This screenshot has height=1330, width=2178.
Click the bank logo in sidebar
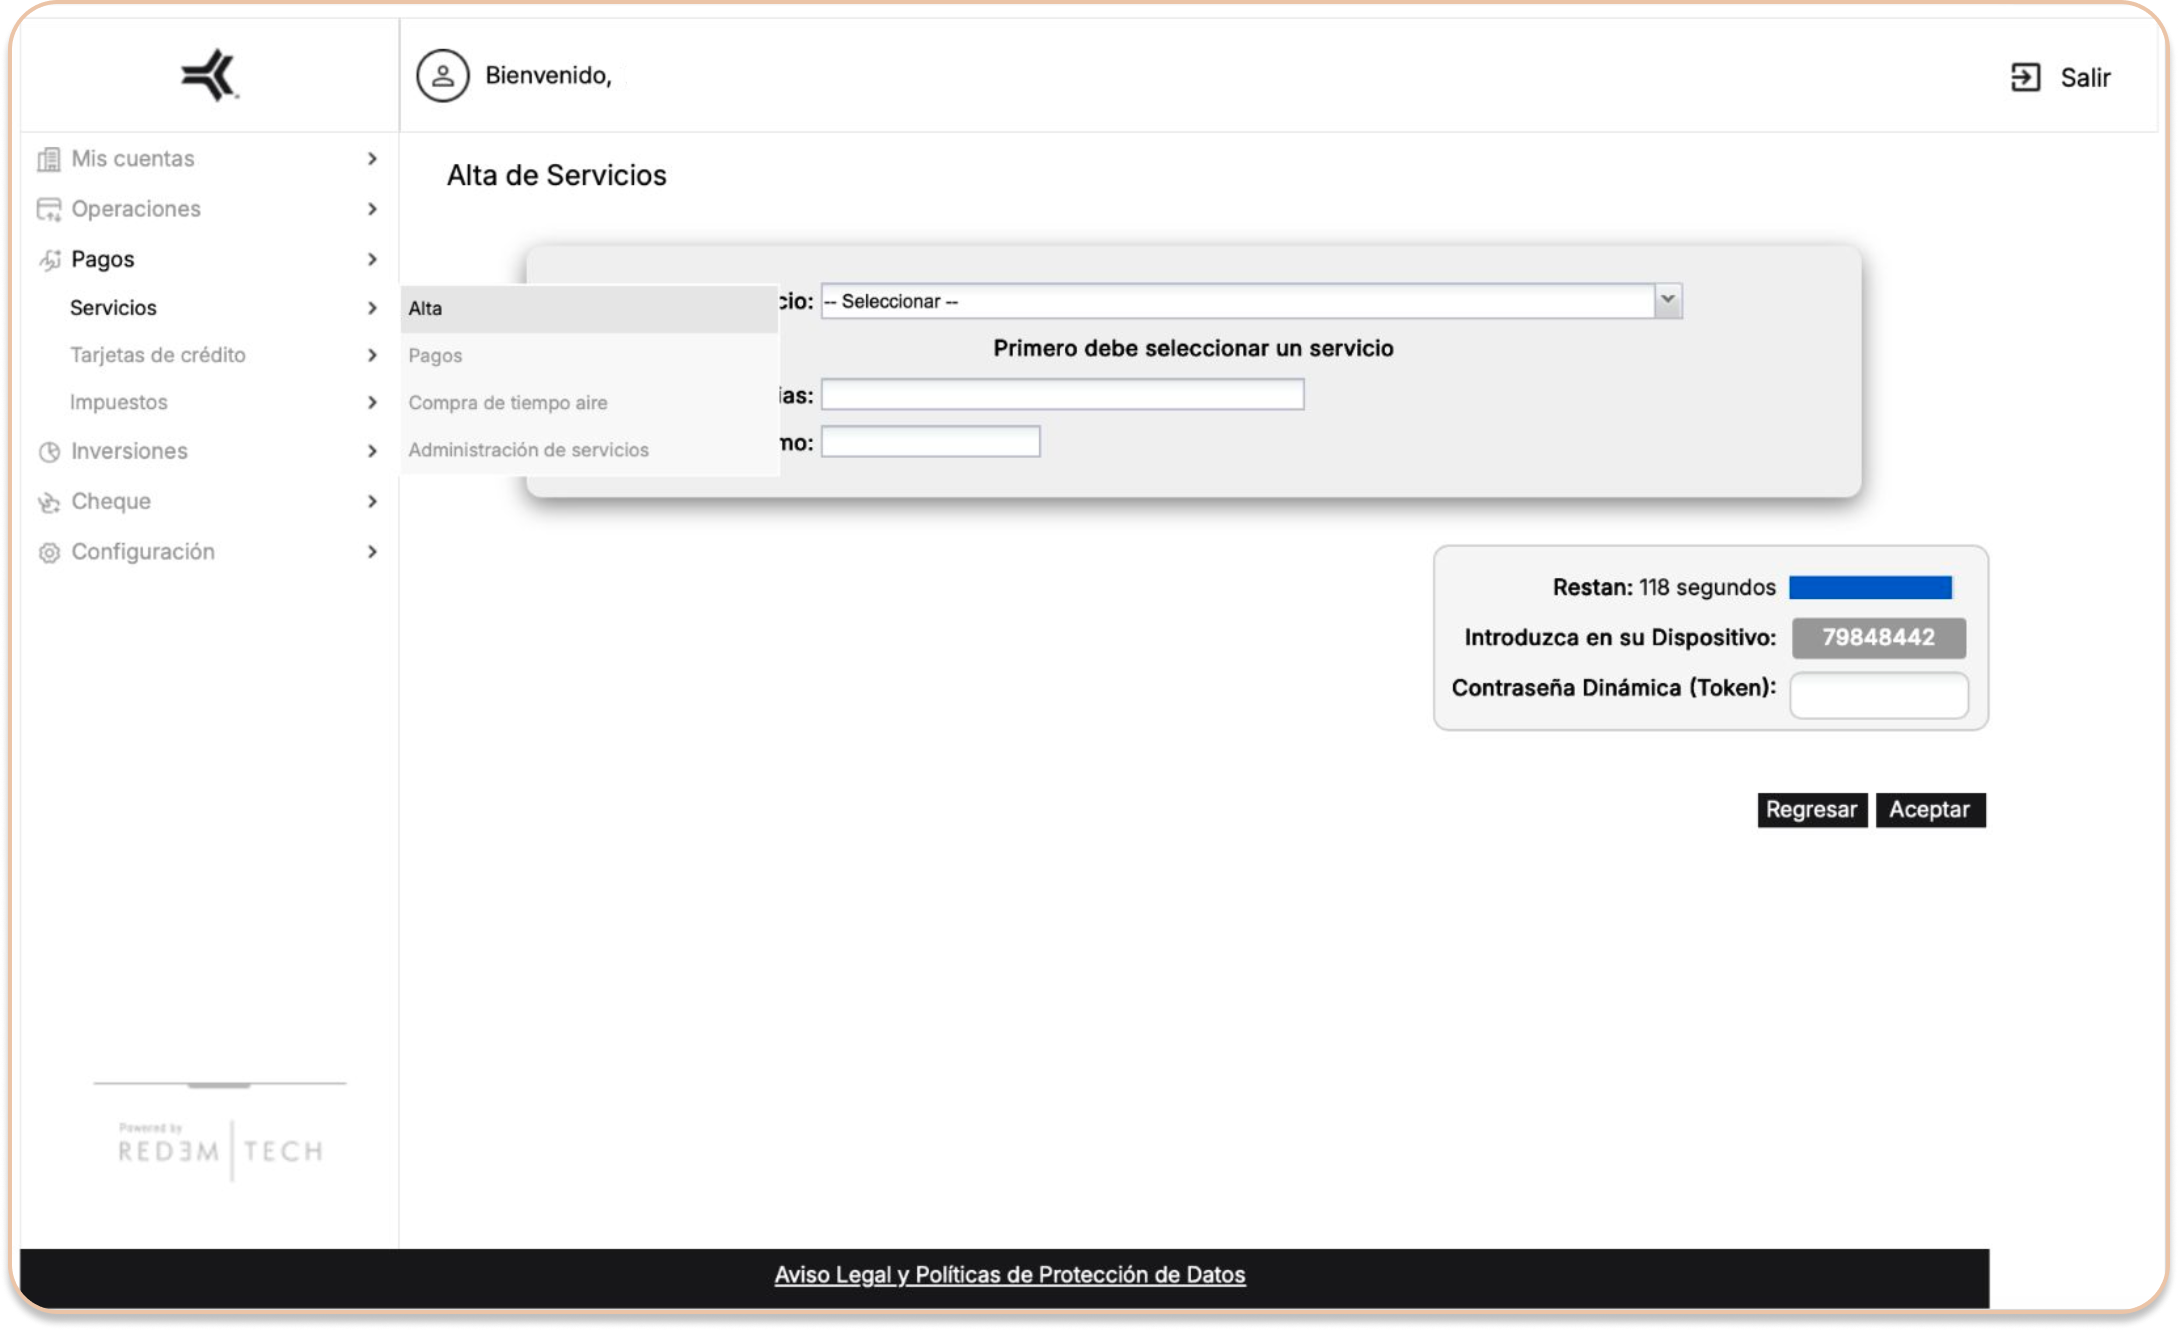(209, 75)
